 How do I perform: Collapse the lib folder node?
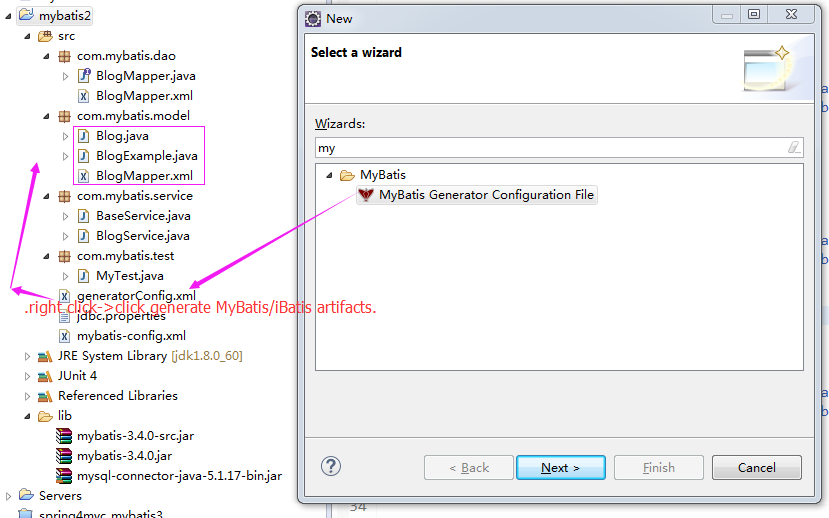click(x=27, y=417)
